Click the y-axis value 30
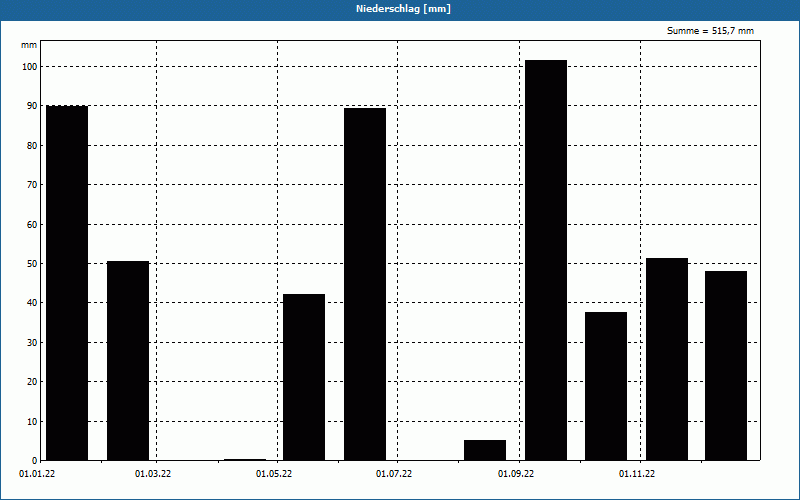Viewport: 800px width, 500px height. pyautogui.click(x=33, y=343)
